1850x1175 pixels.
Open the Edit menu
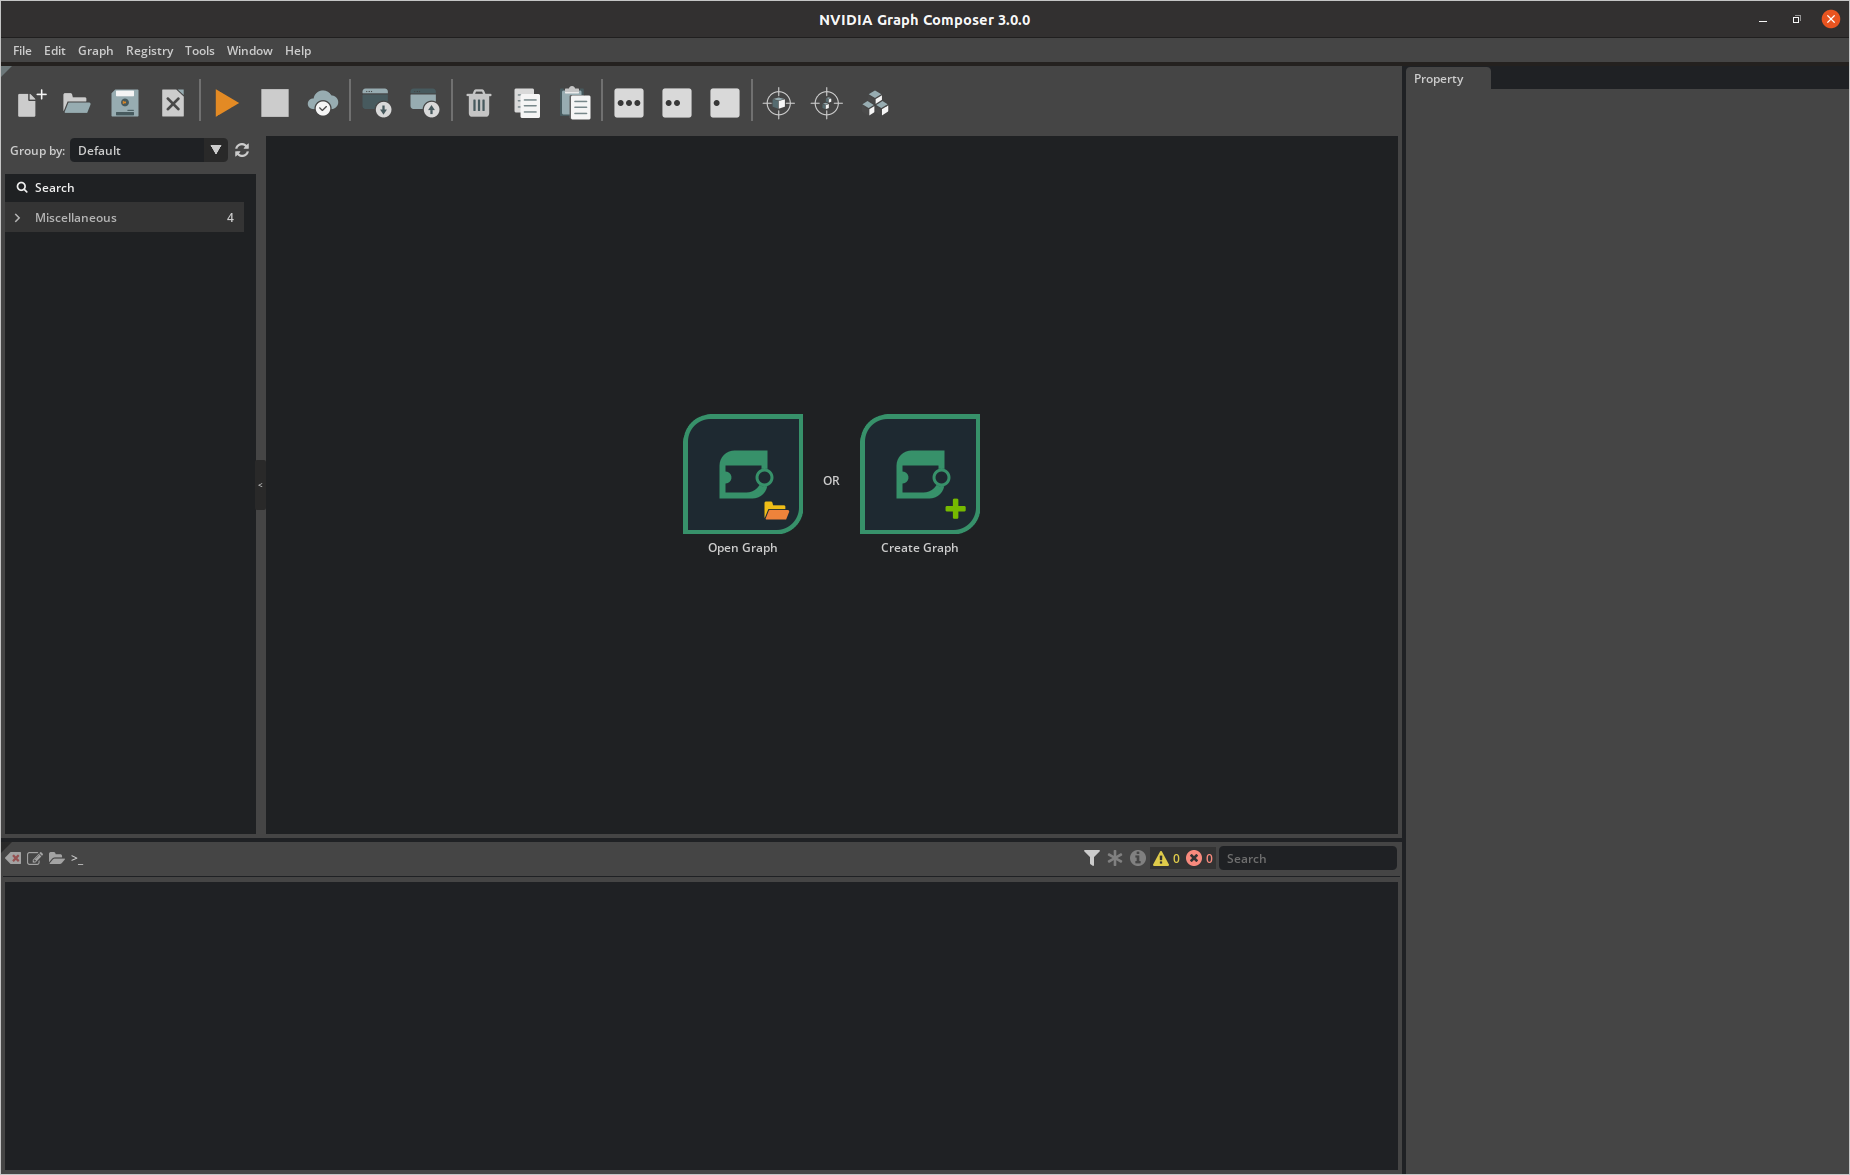click(55, 51)
